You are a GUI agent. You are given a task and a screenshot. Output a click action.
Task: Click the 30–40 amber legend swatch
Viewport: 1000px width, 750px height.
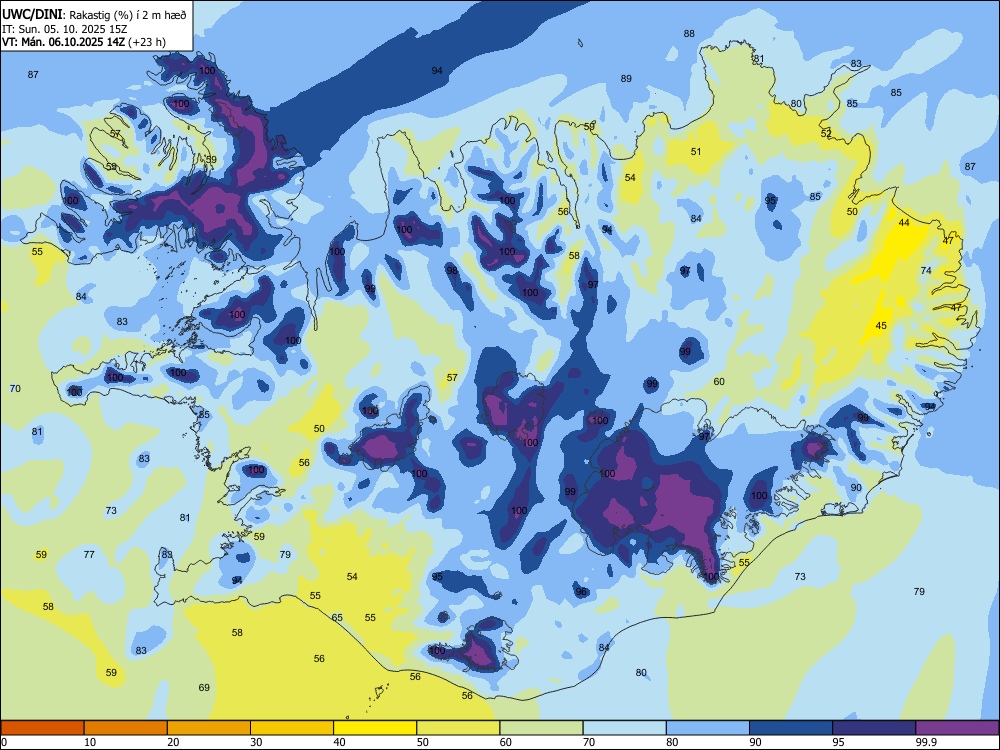292,728
